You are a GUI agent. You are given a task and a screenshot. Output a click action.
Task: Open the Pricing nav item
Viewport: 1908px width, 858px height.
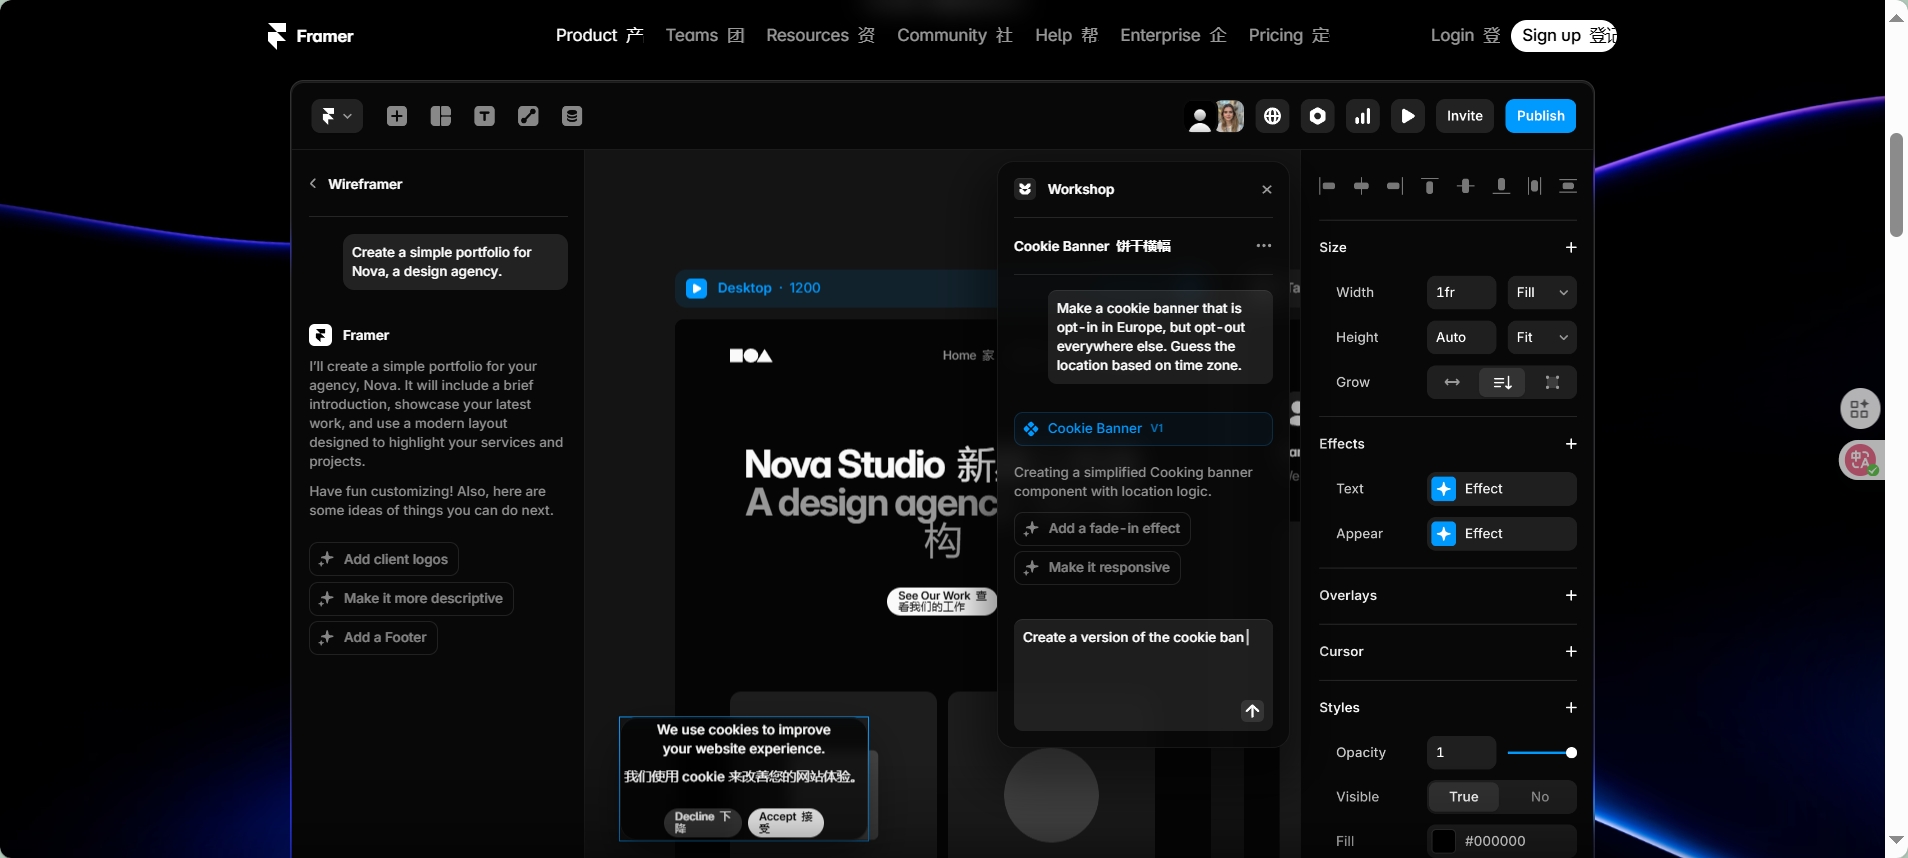pos(1288,35)
